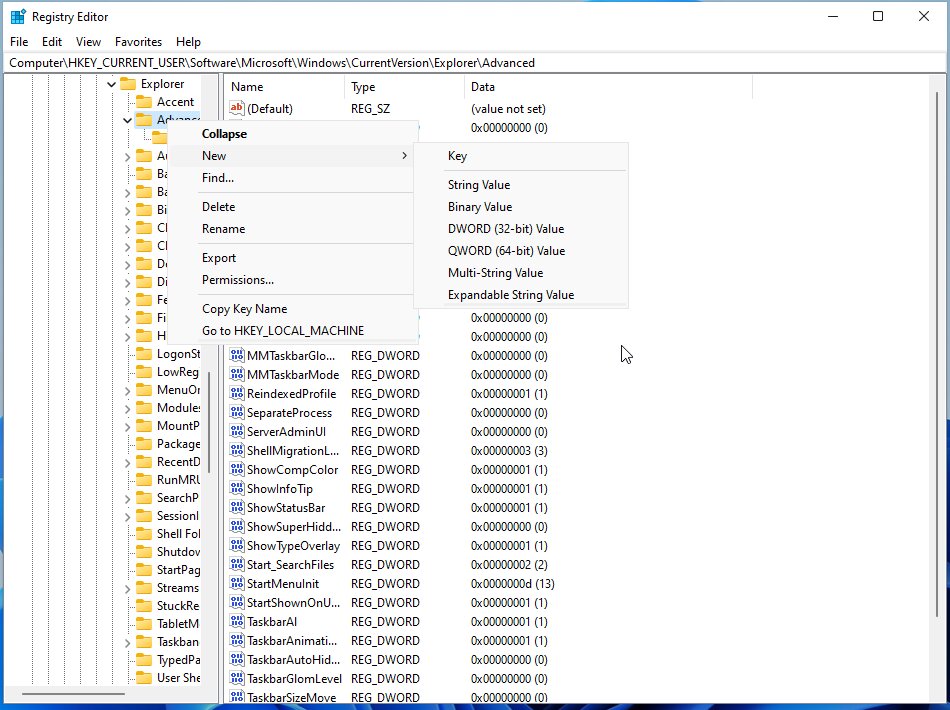This screenshot has width=950, height=710.
Task: Open the View menu
Action: coord(88,42)
